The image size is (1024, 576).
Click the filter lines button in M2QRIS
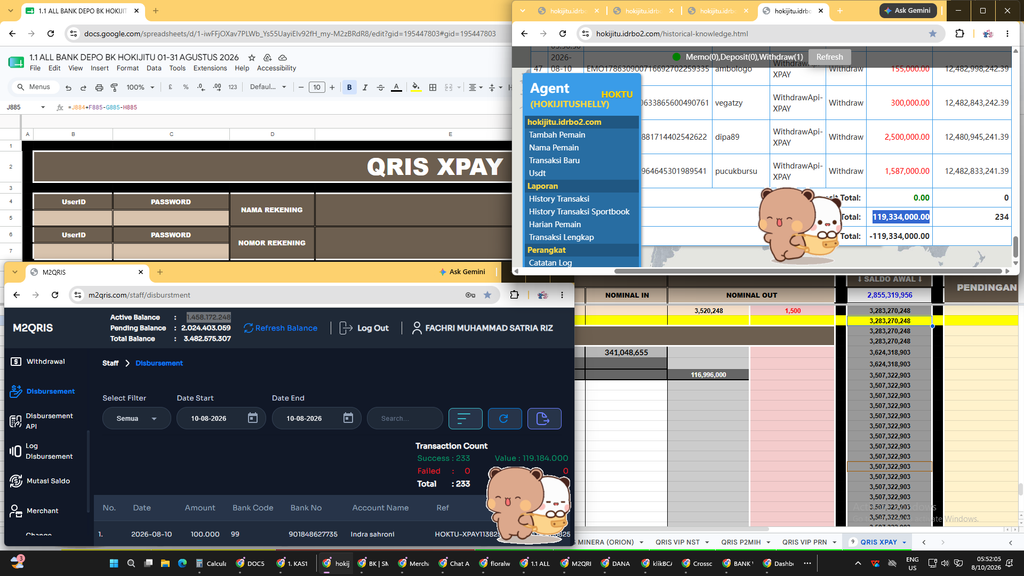pos(466,419)
